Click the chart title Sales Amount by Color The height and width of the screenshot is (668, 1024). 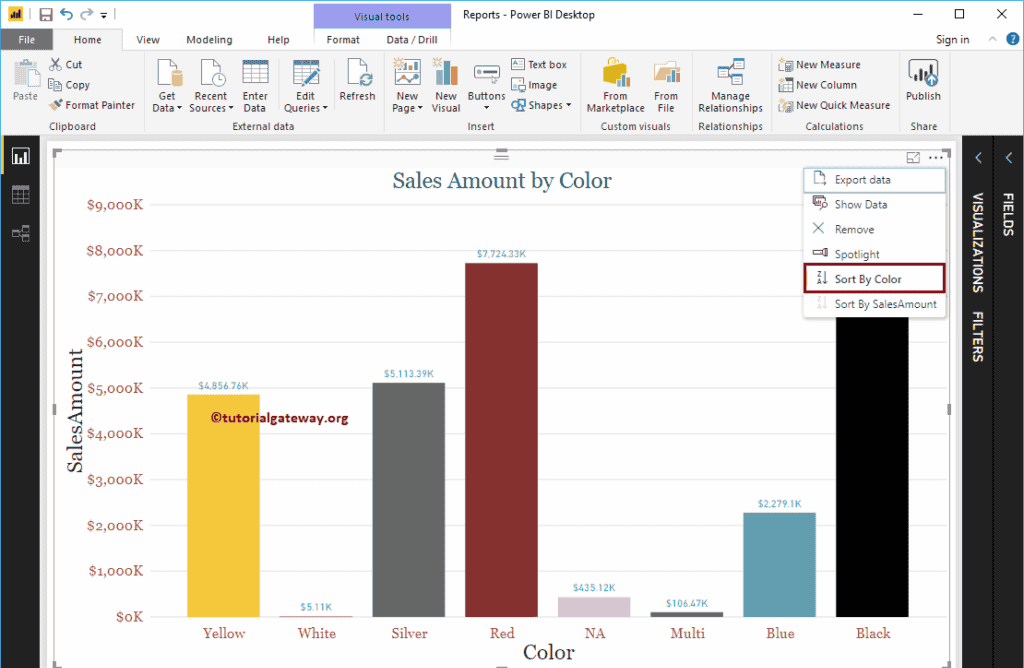pyautogui.click(x=502, y=180)
